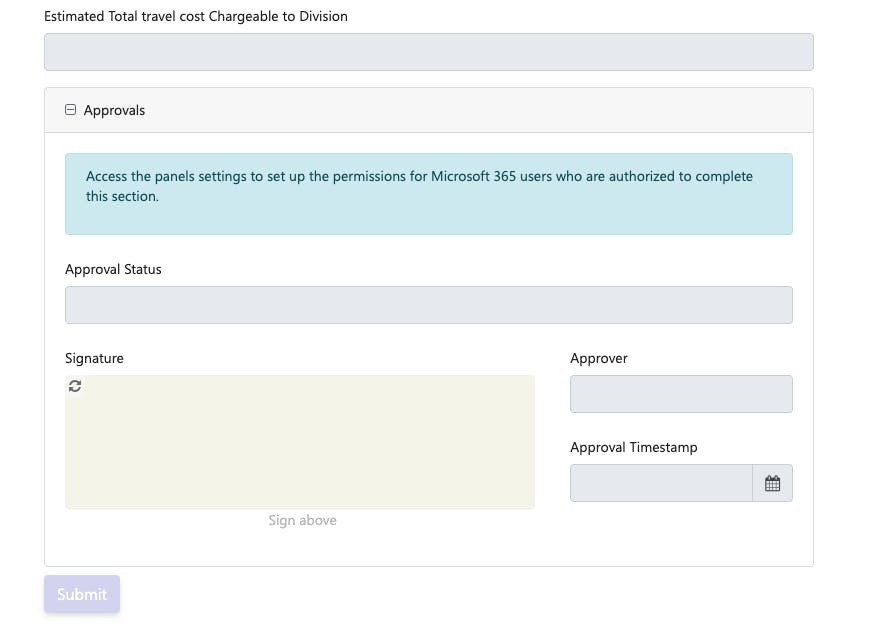Click the signature reset refresh icon
Viewport: 872px width, 628px height.
tap(75, 386)
